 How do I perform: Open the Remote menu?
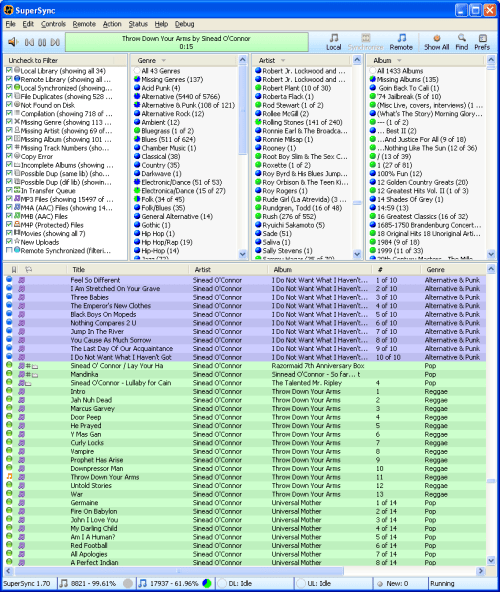click(x=84, y=24)
